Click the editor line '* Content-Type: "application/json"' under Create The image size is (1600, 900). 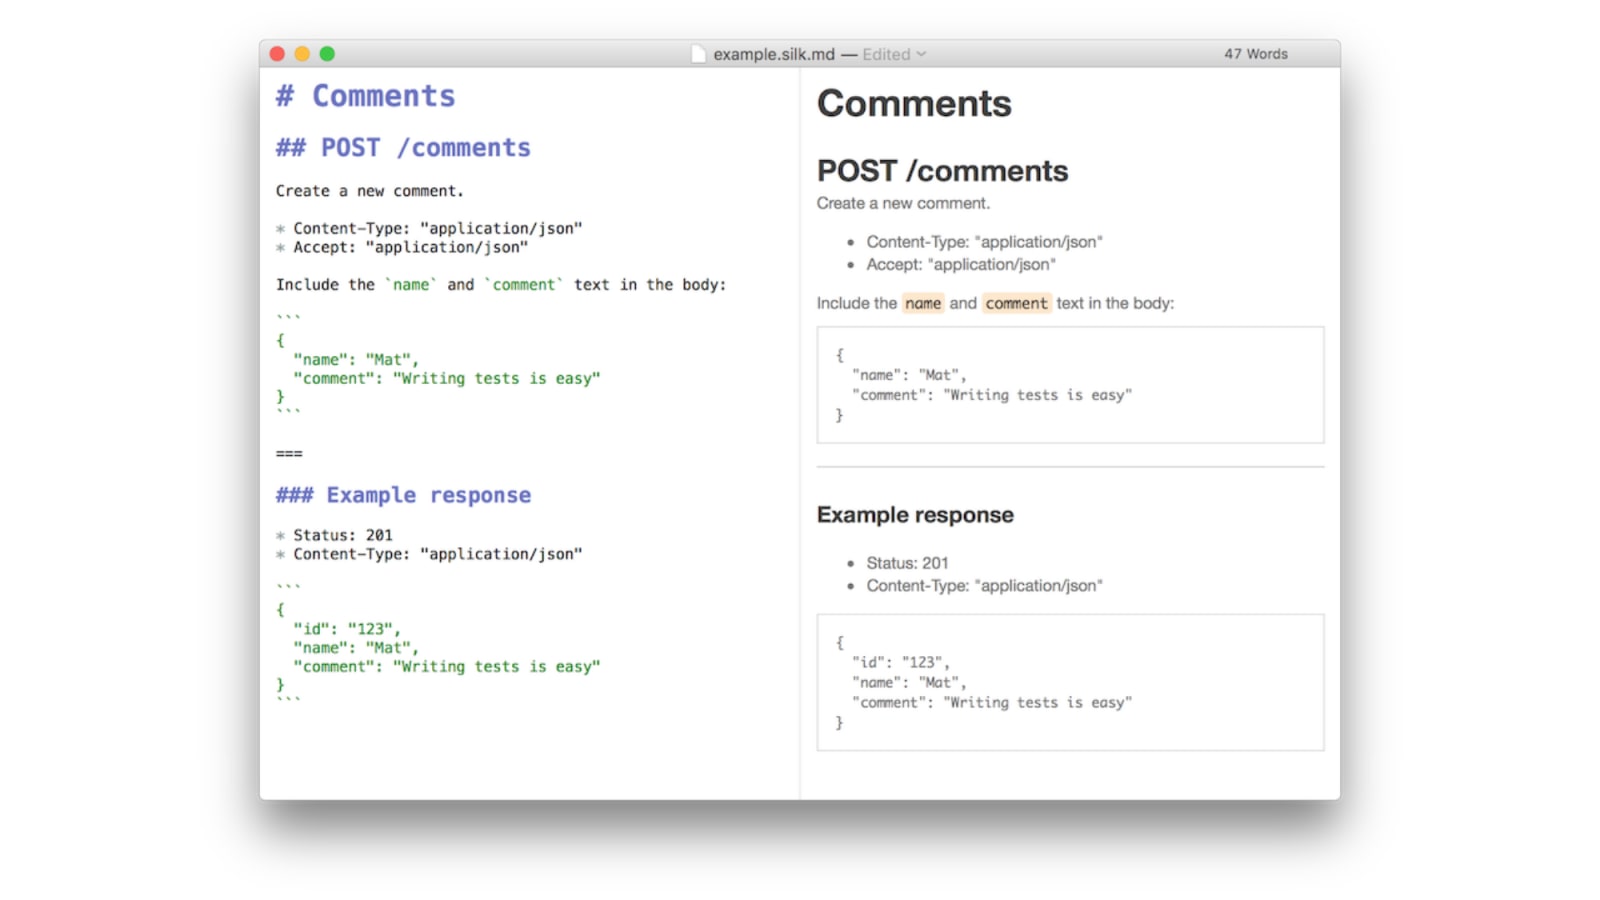pyautogui.click(x=429, y=228)
